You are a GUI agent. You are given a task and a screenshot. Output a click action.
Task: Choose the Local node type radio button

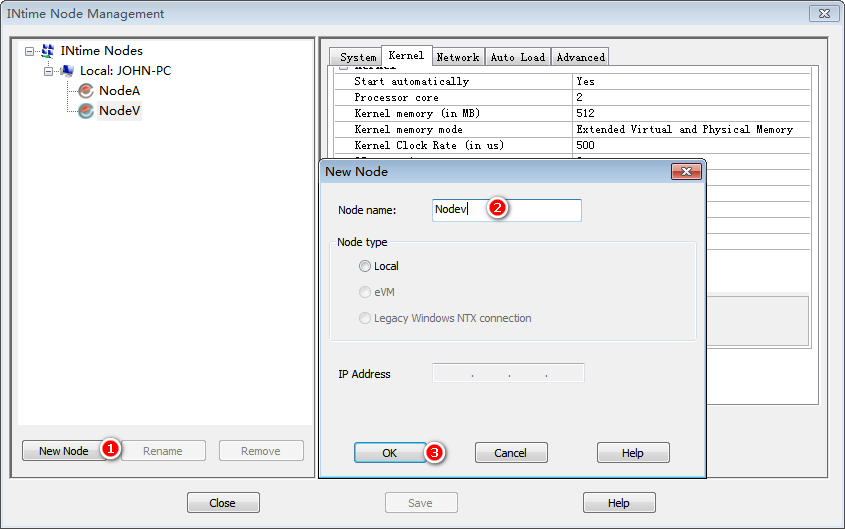tap(365, 266)
